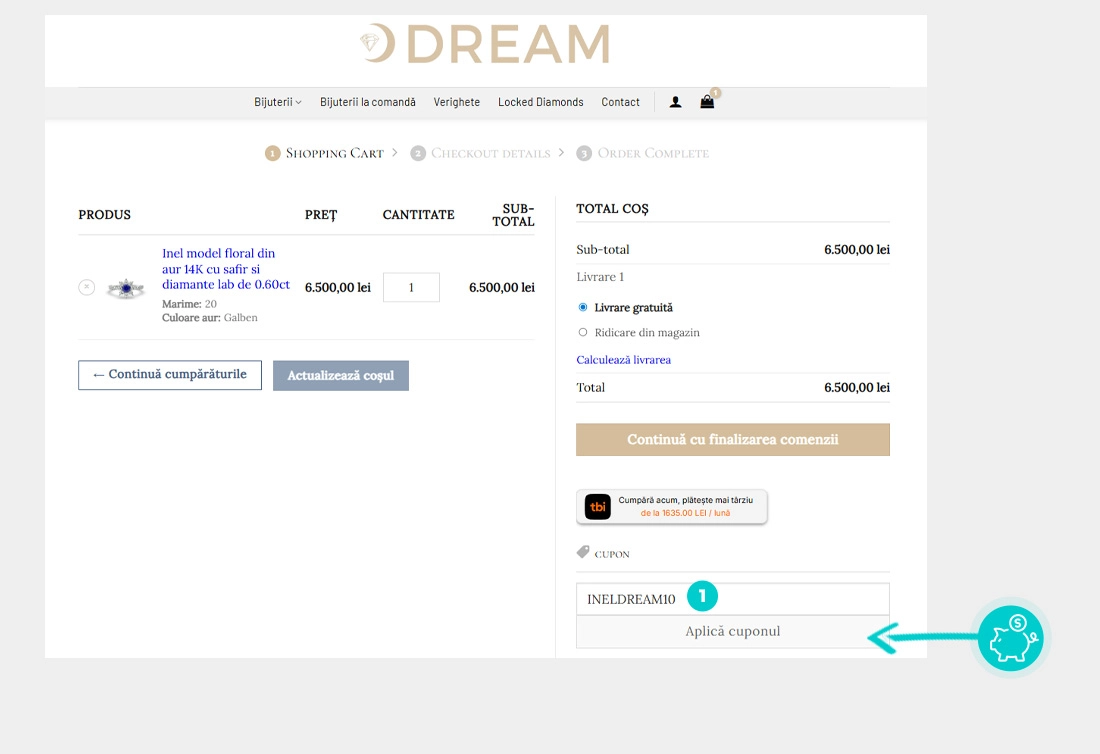
Task: Click the Shopping Cart step circle icon
Action: point(272,153)
